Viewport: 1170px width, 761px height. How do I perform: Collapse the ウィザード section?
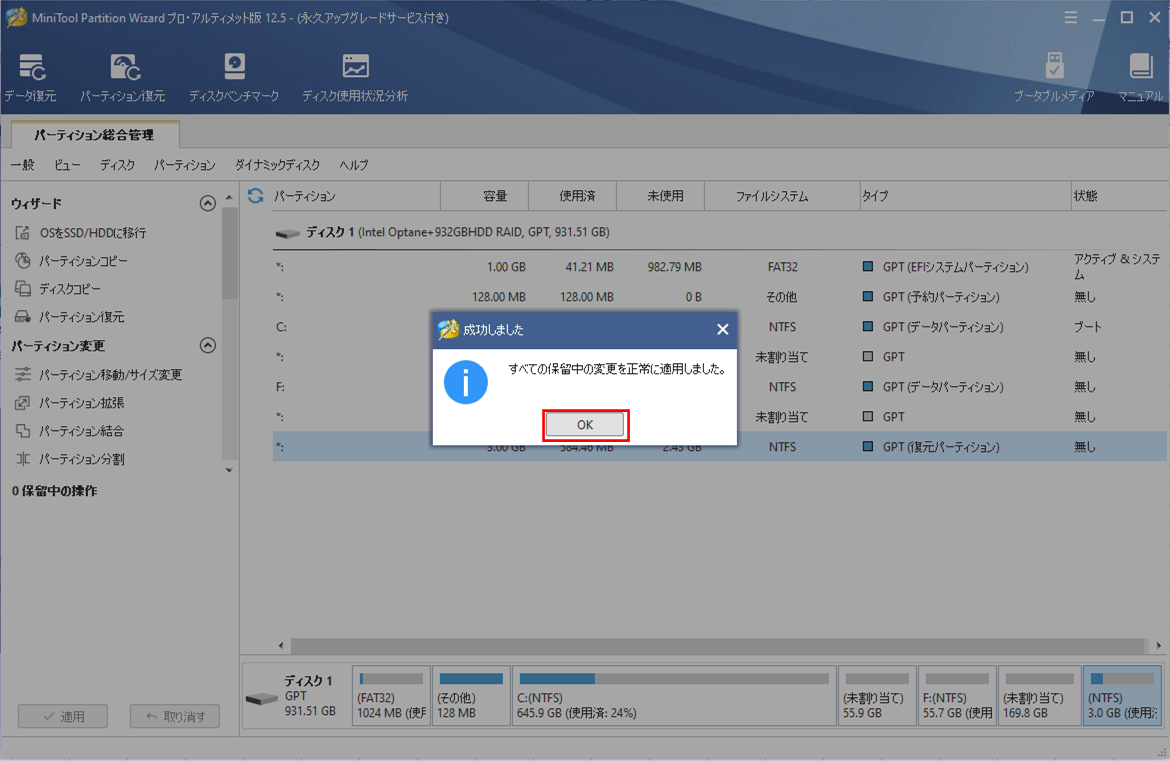(208, 204)
